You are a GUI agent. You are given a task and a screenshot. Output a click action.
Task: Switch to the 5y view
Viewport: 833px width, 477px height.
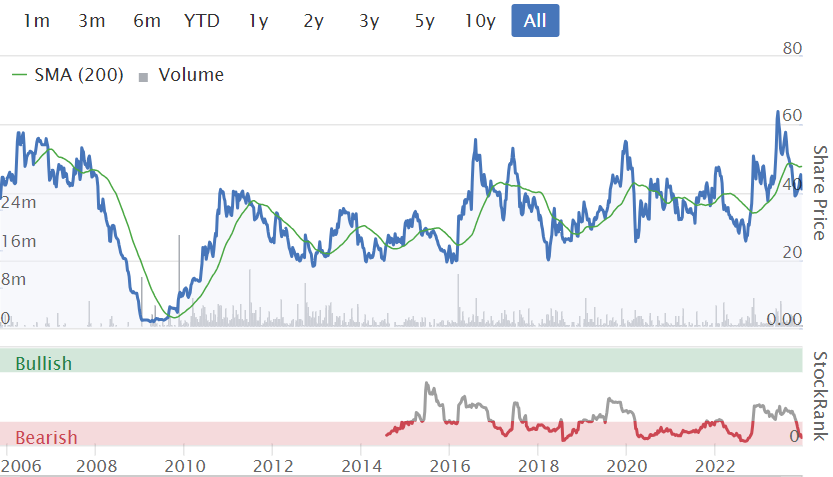(x=425, y=21)
